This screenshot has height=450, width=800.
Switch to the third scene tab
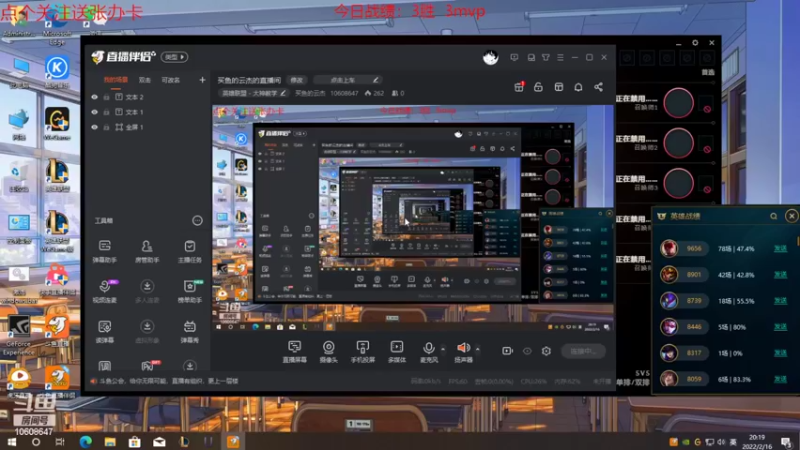pyautogui.click(x=170, y=80)
